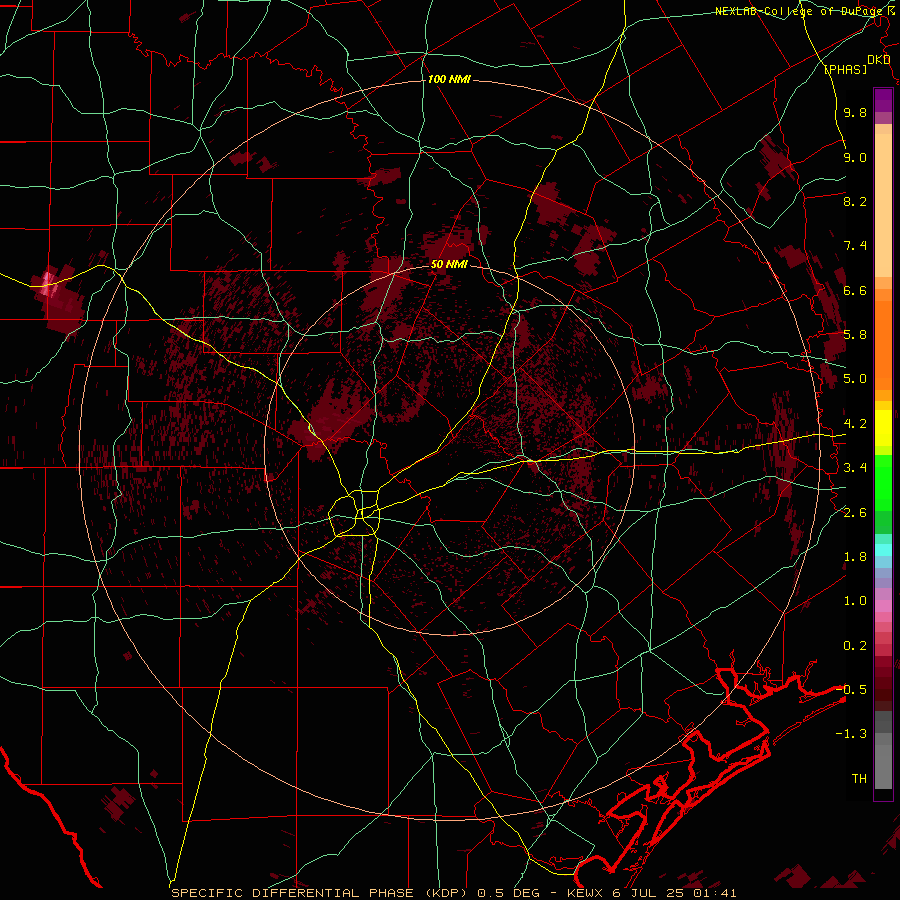This screenshot has height=900, width=900.
Task: Click the 6 JUL 25 01:41 timestamp
Action: 674,893
